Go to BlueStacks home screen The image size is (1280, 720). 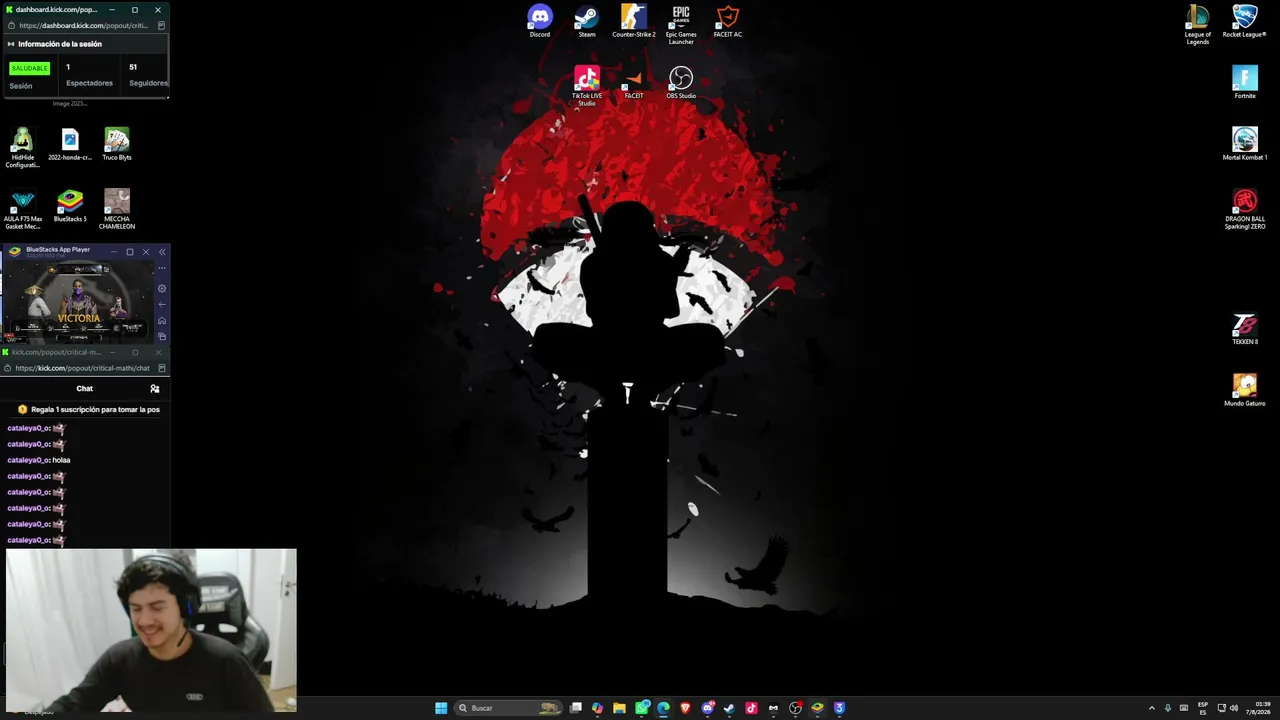coord(162,321)
